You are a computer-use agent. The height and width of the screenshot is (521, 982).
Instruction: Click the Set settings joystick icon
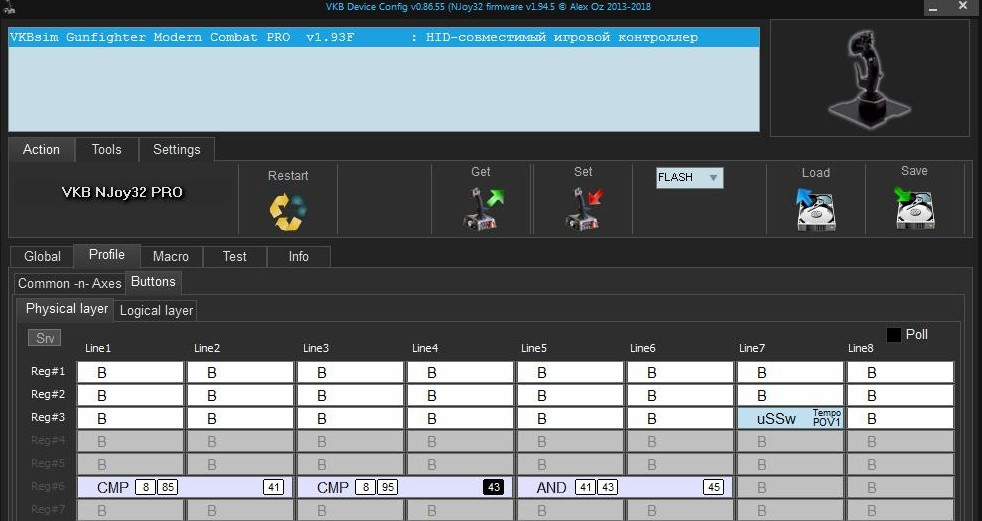click(x=584, y=209)
